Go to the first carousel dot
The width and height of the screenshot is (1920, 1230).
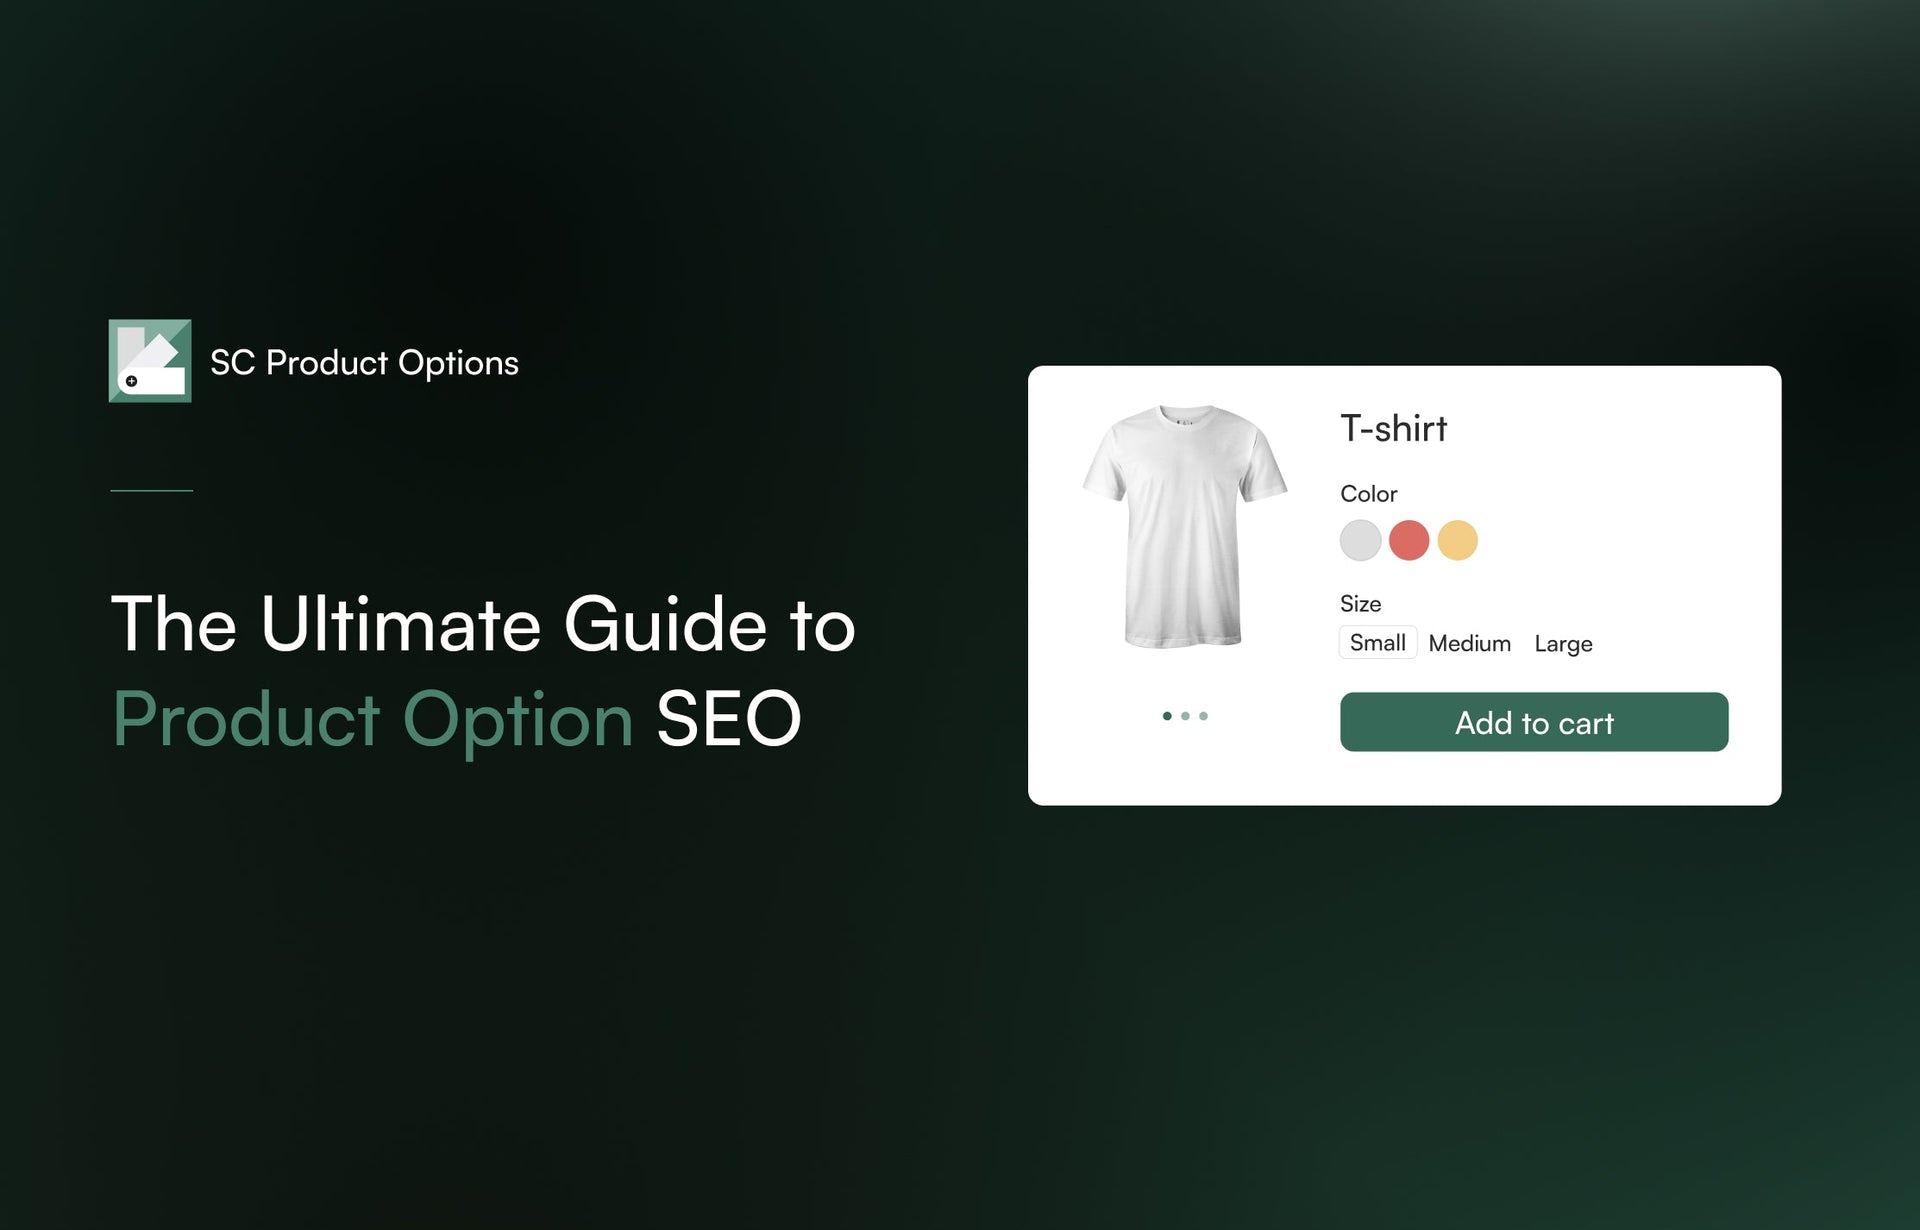click(1167, 716)
